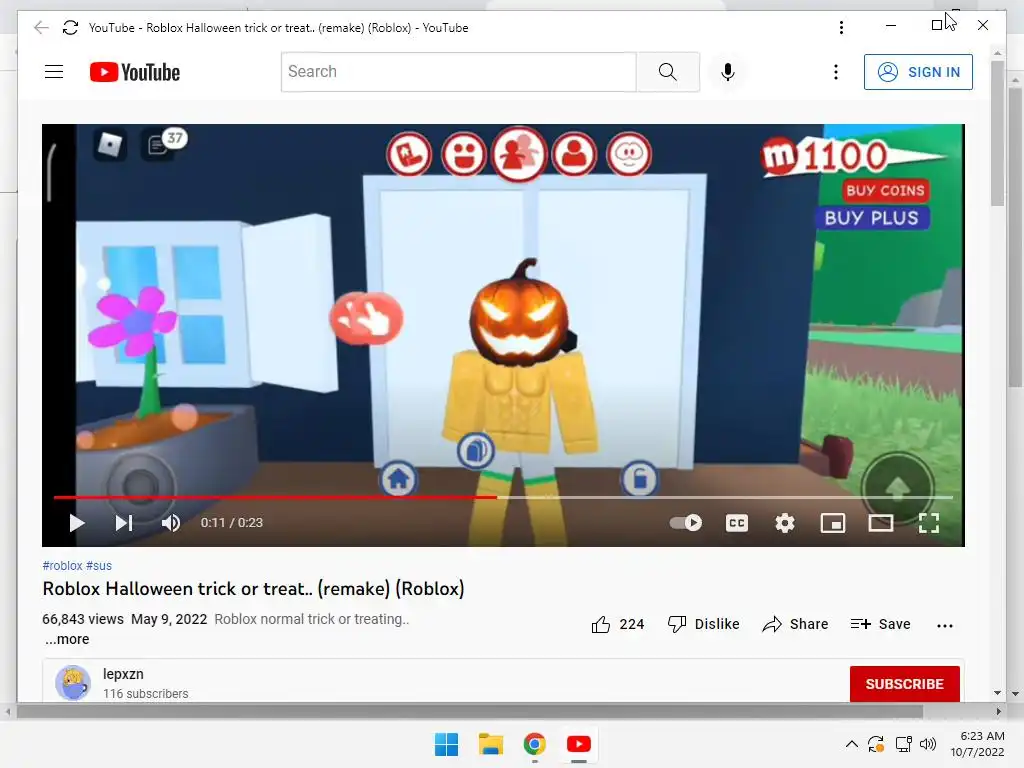Image resolution: width=1024 pixels, height=768 pixels.
Task: Mute the video volume
Action: (170, 523)
